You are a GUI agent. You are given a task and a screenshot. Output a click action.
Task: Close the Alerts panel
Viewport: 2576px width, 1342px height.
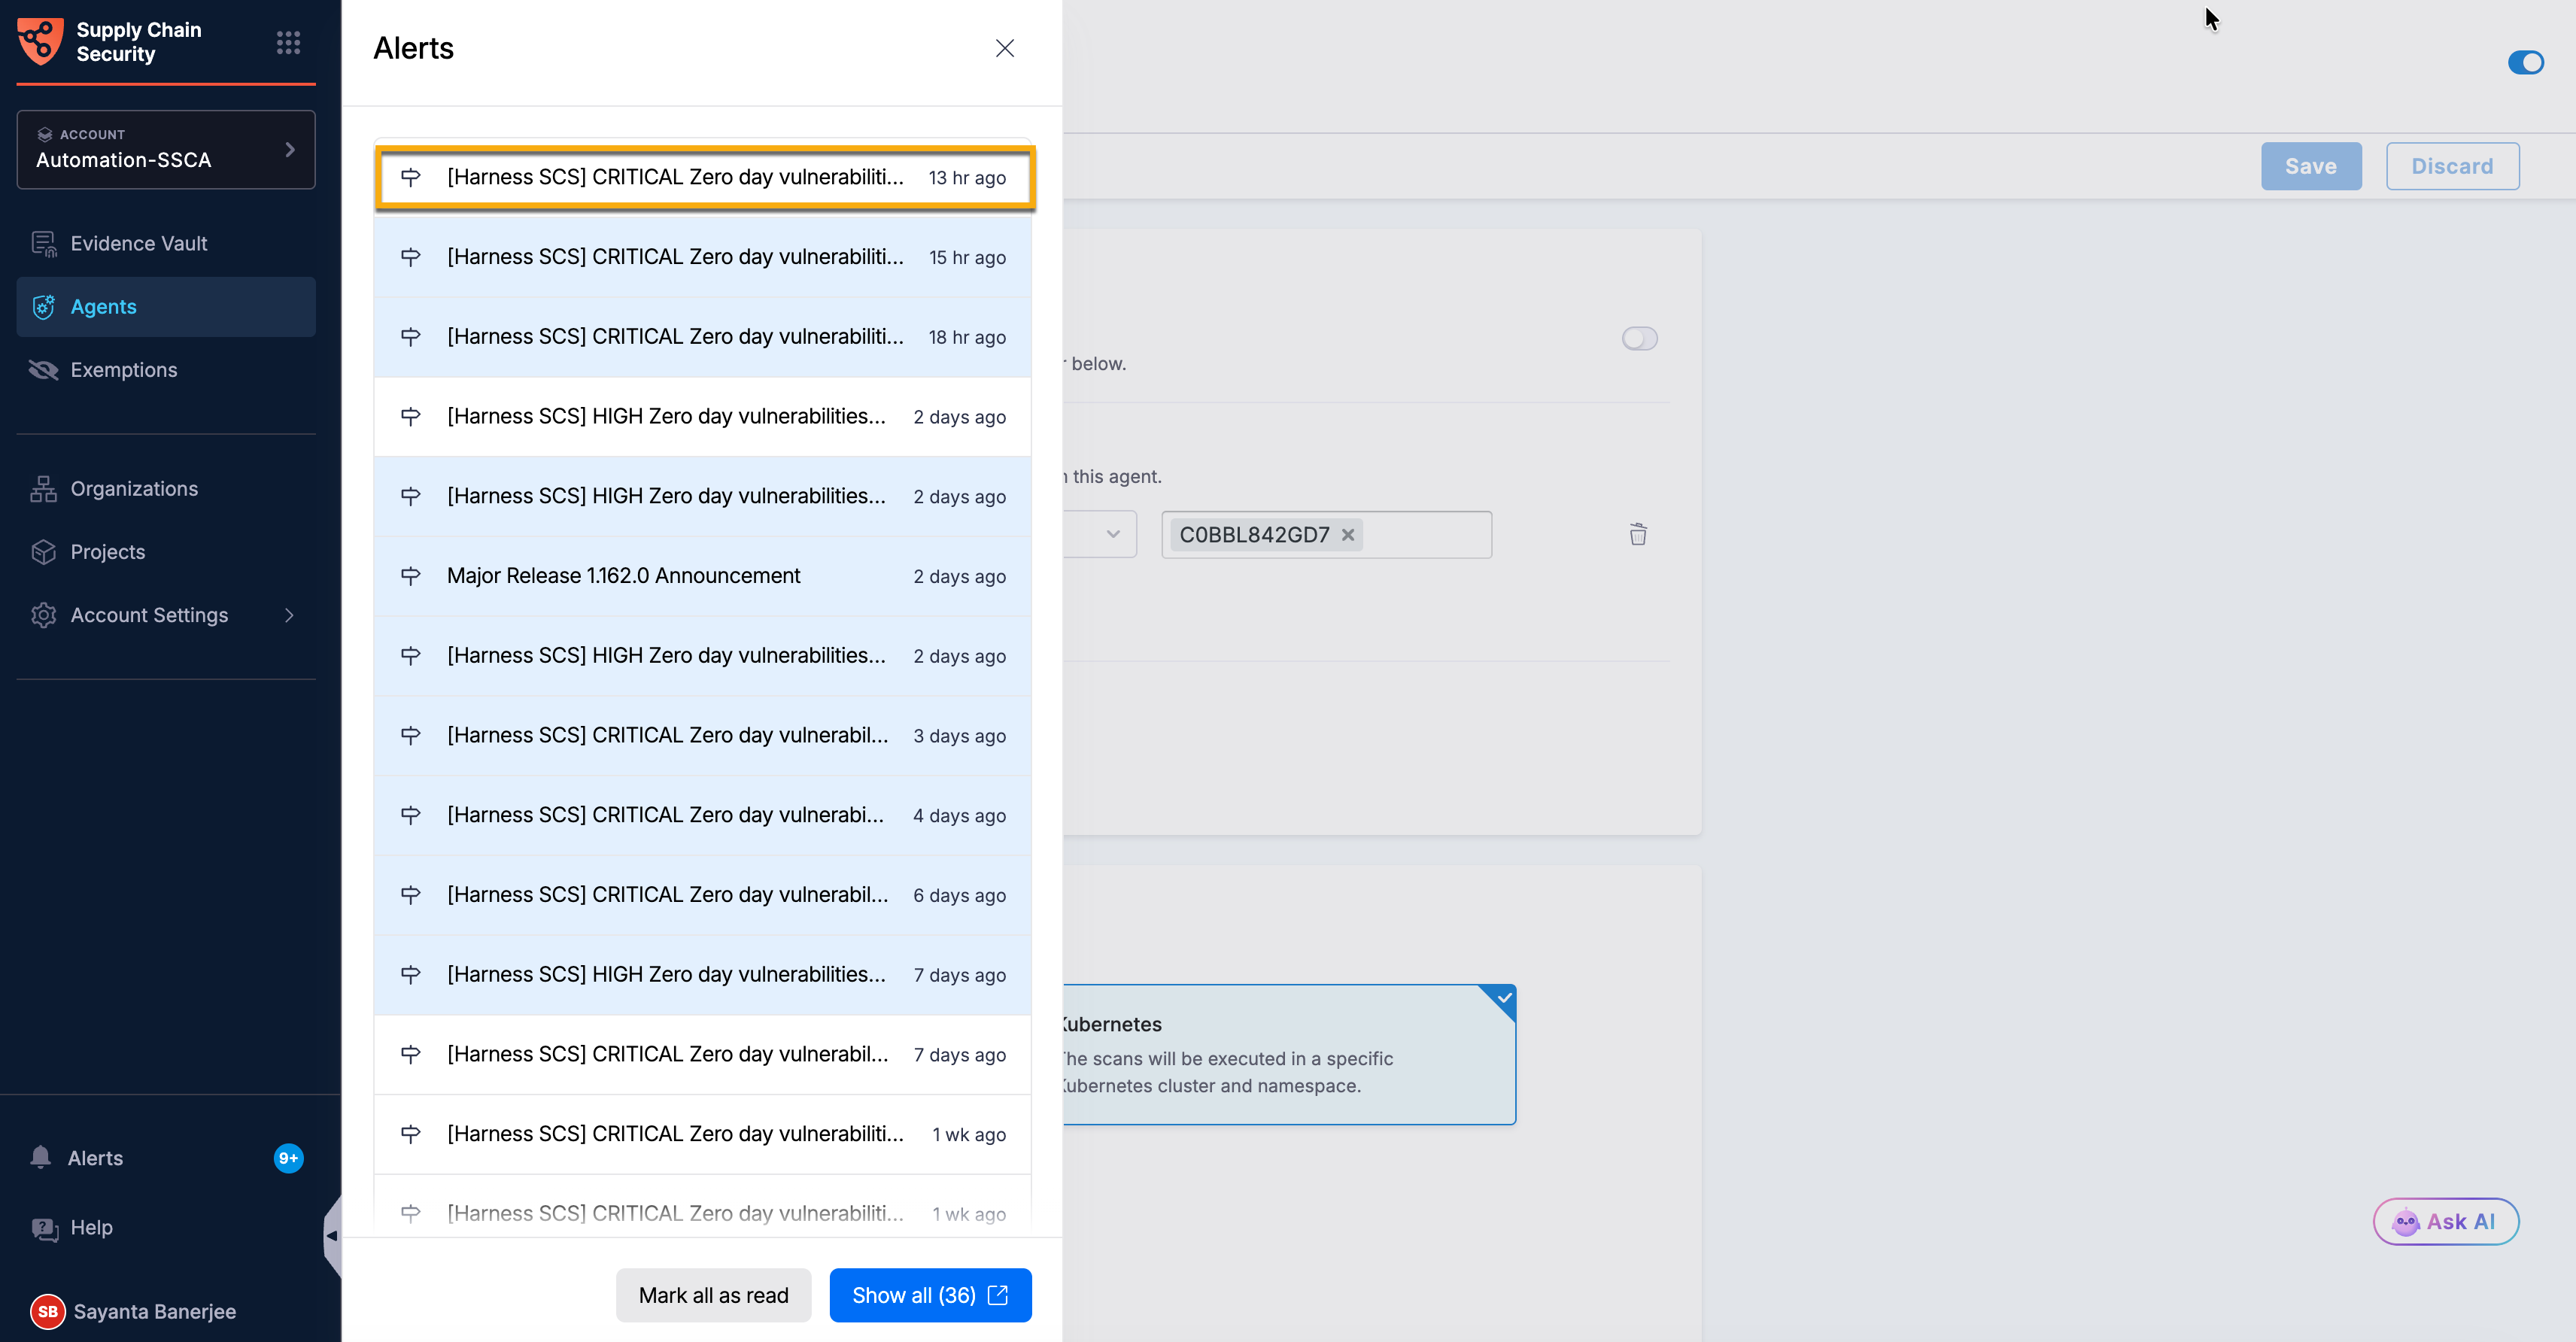tap(1005, 48)
